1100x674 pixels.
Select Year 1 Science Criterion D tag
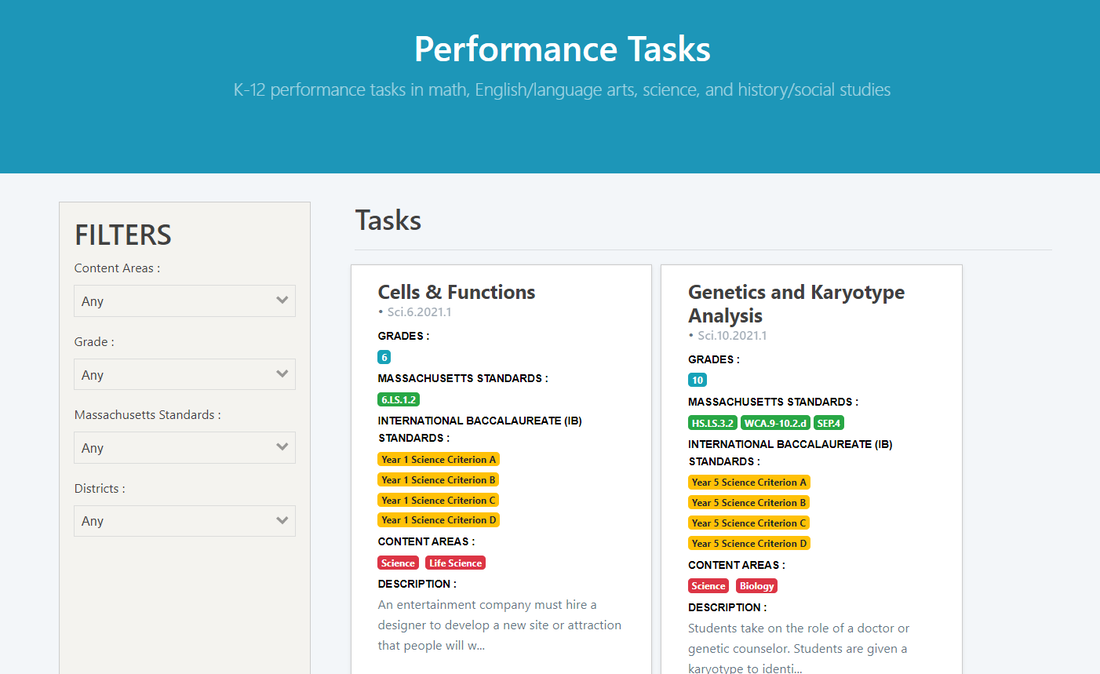[x=438, y=520]
